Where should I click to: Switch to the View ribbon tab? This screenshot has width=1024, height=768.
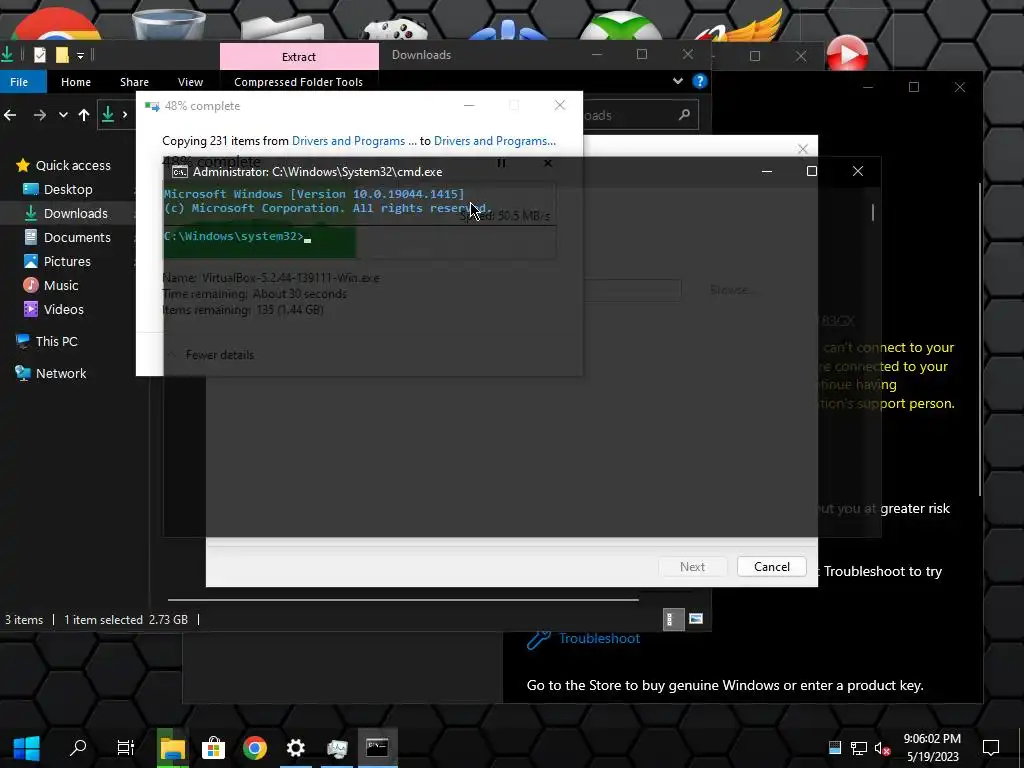point(190,82)
